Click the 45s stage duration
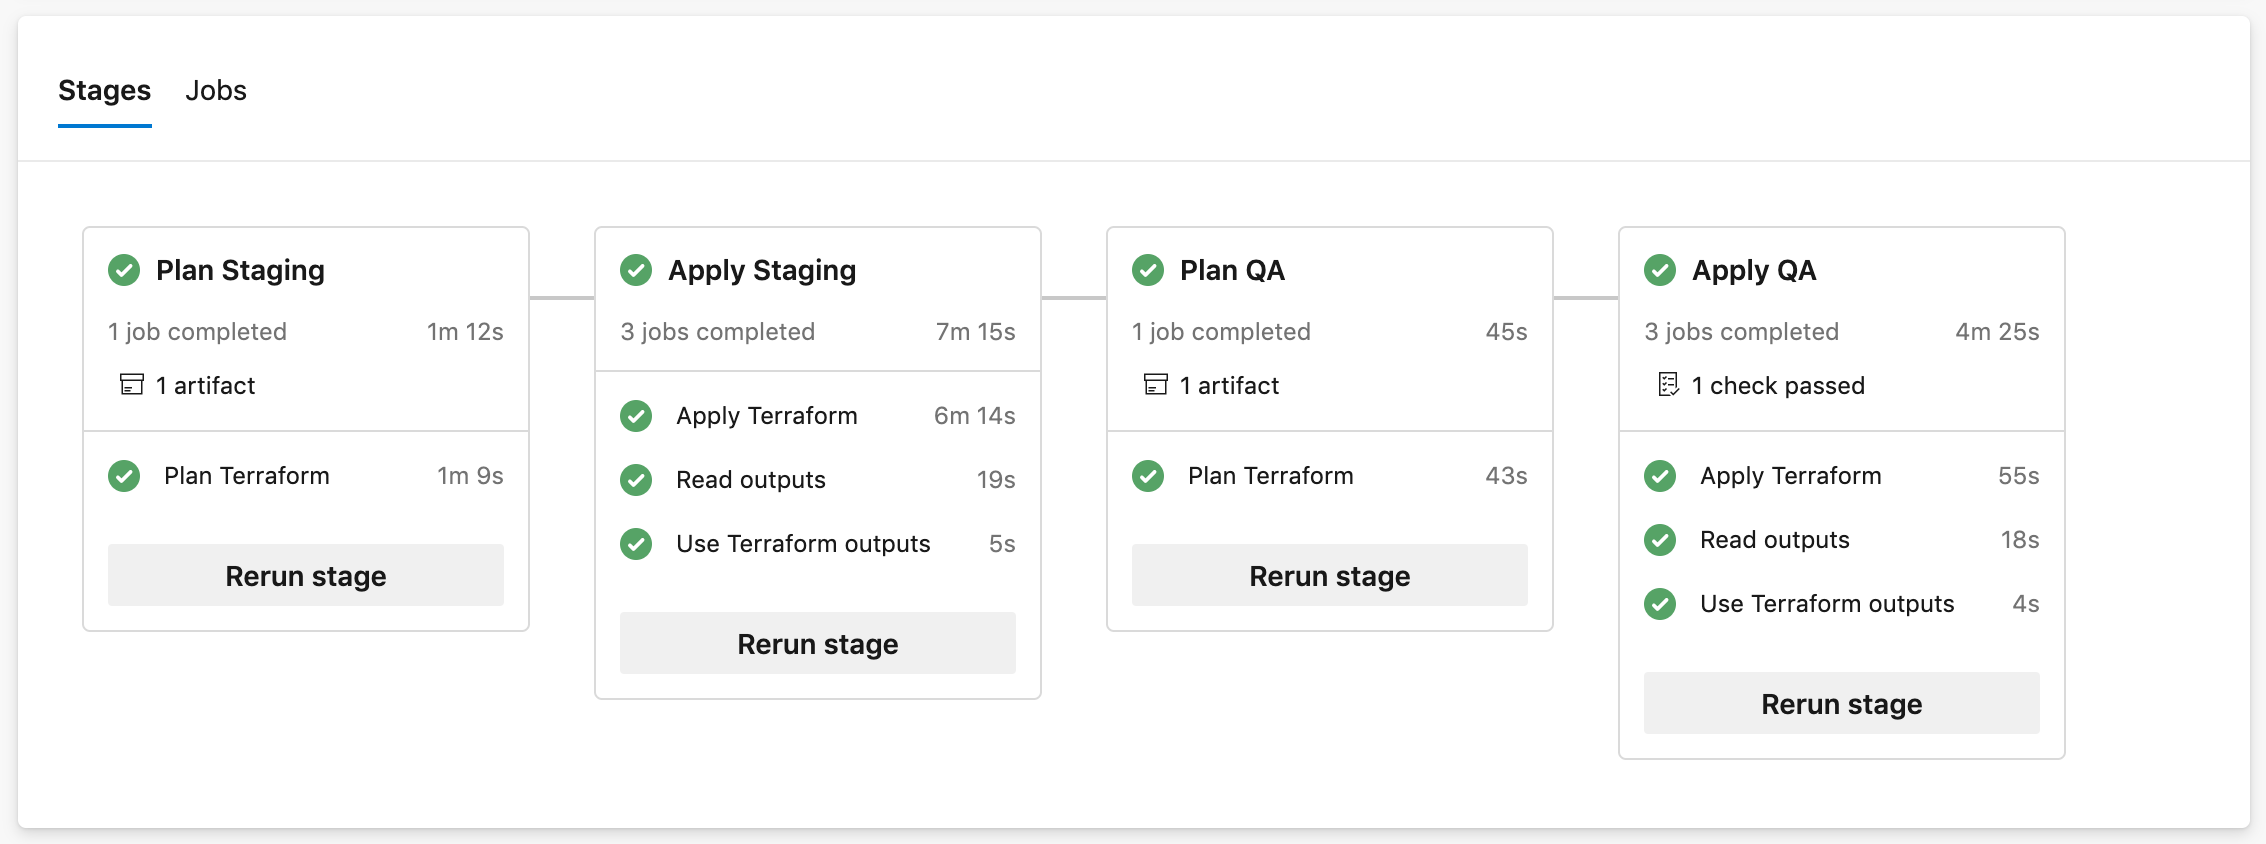This screenshot has height=844, width=2266. [1506, 332]
